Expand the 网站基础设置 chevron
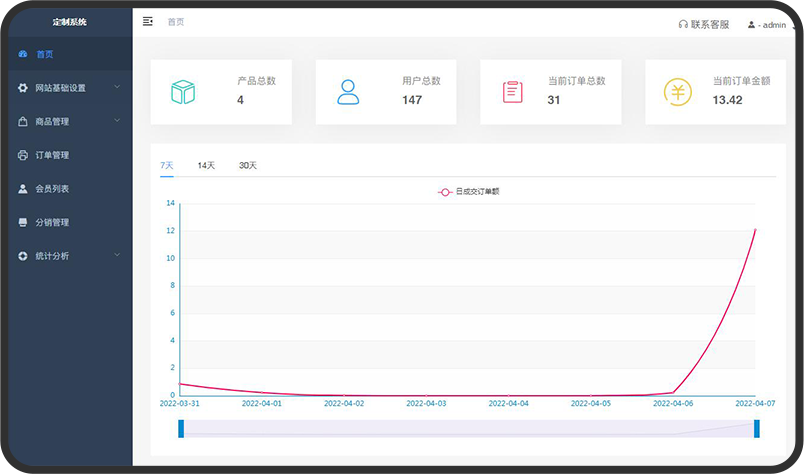804x474 pixels. point(117,87)
